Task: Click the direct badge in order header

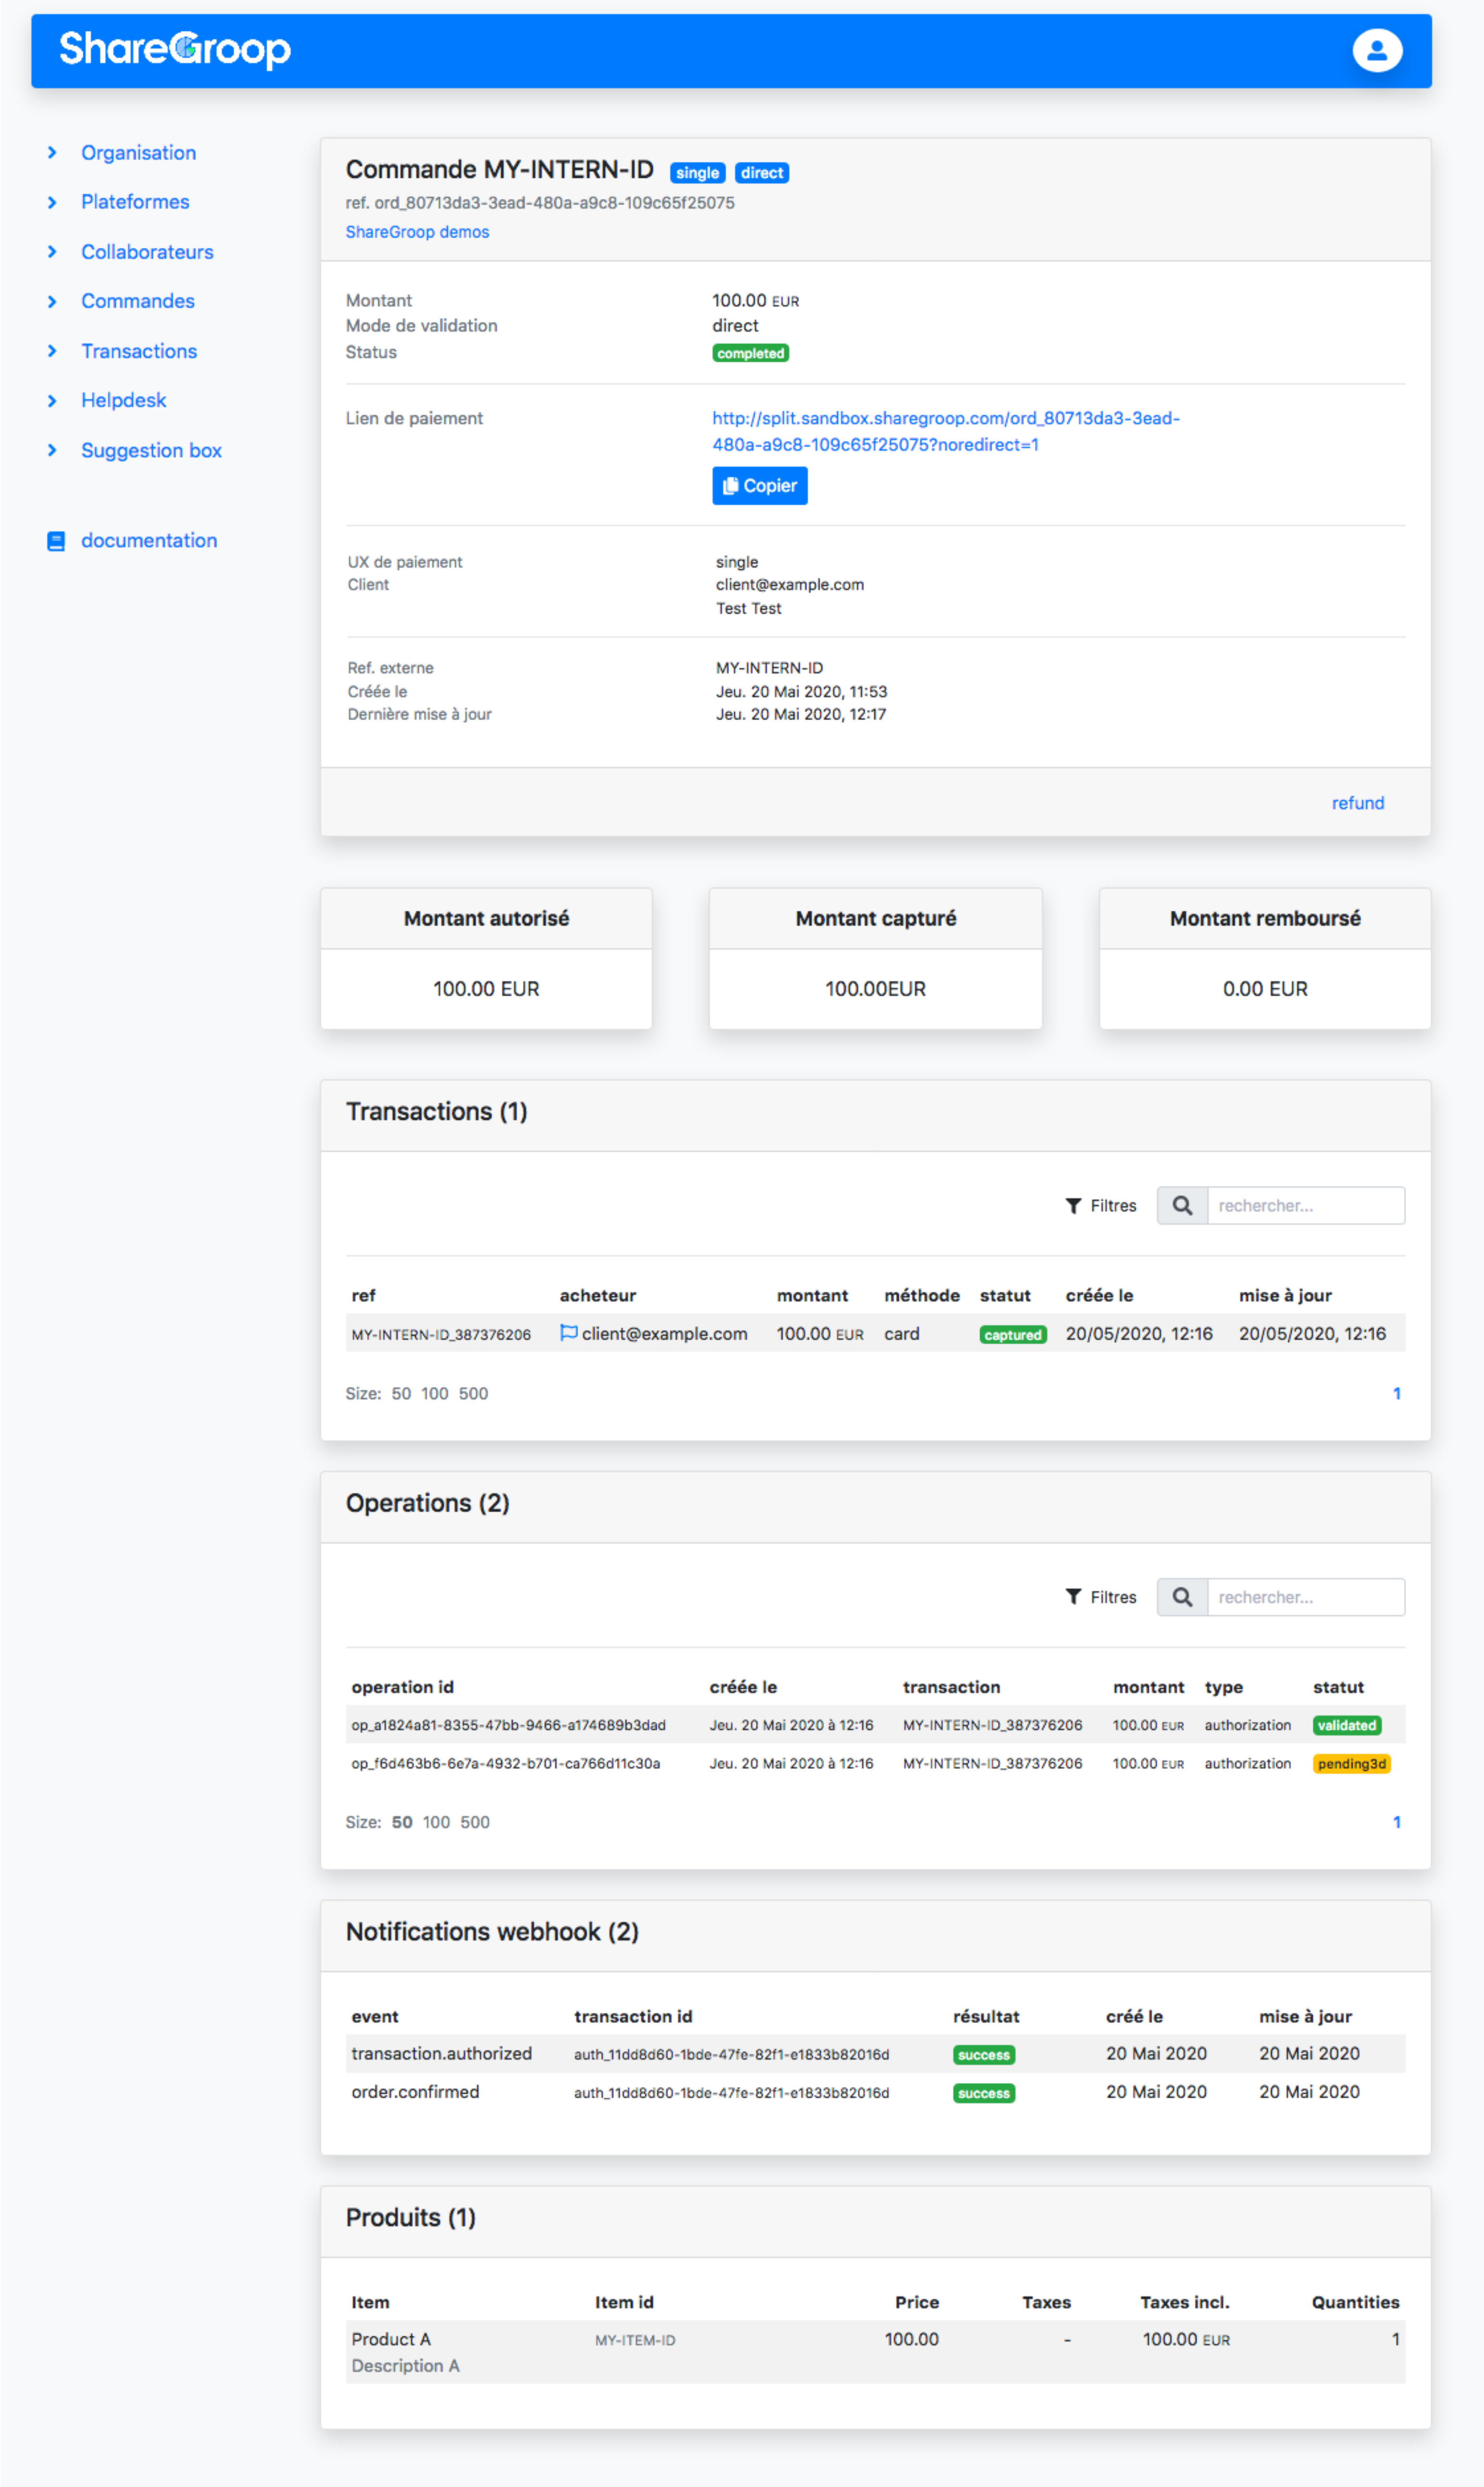Action: click(x=762, y=173)
